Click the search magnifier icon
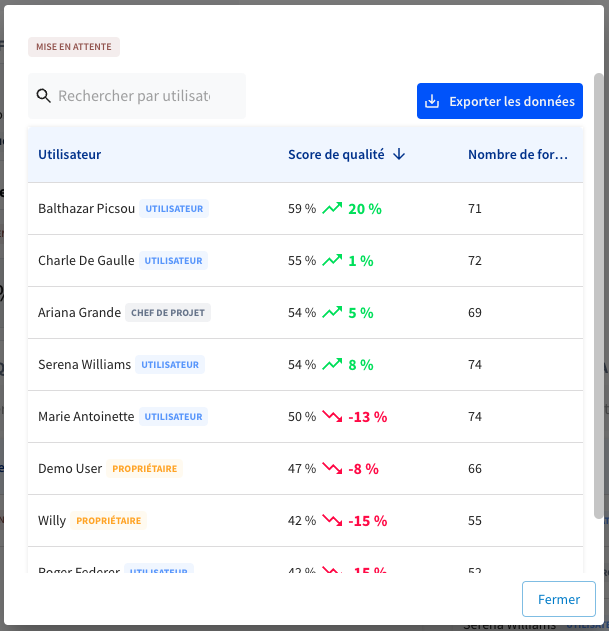This screenshot has width=609, height=631. pos(43,96)
